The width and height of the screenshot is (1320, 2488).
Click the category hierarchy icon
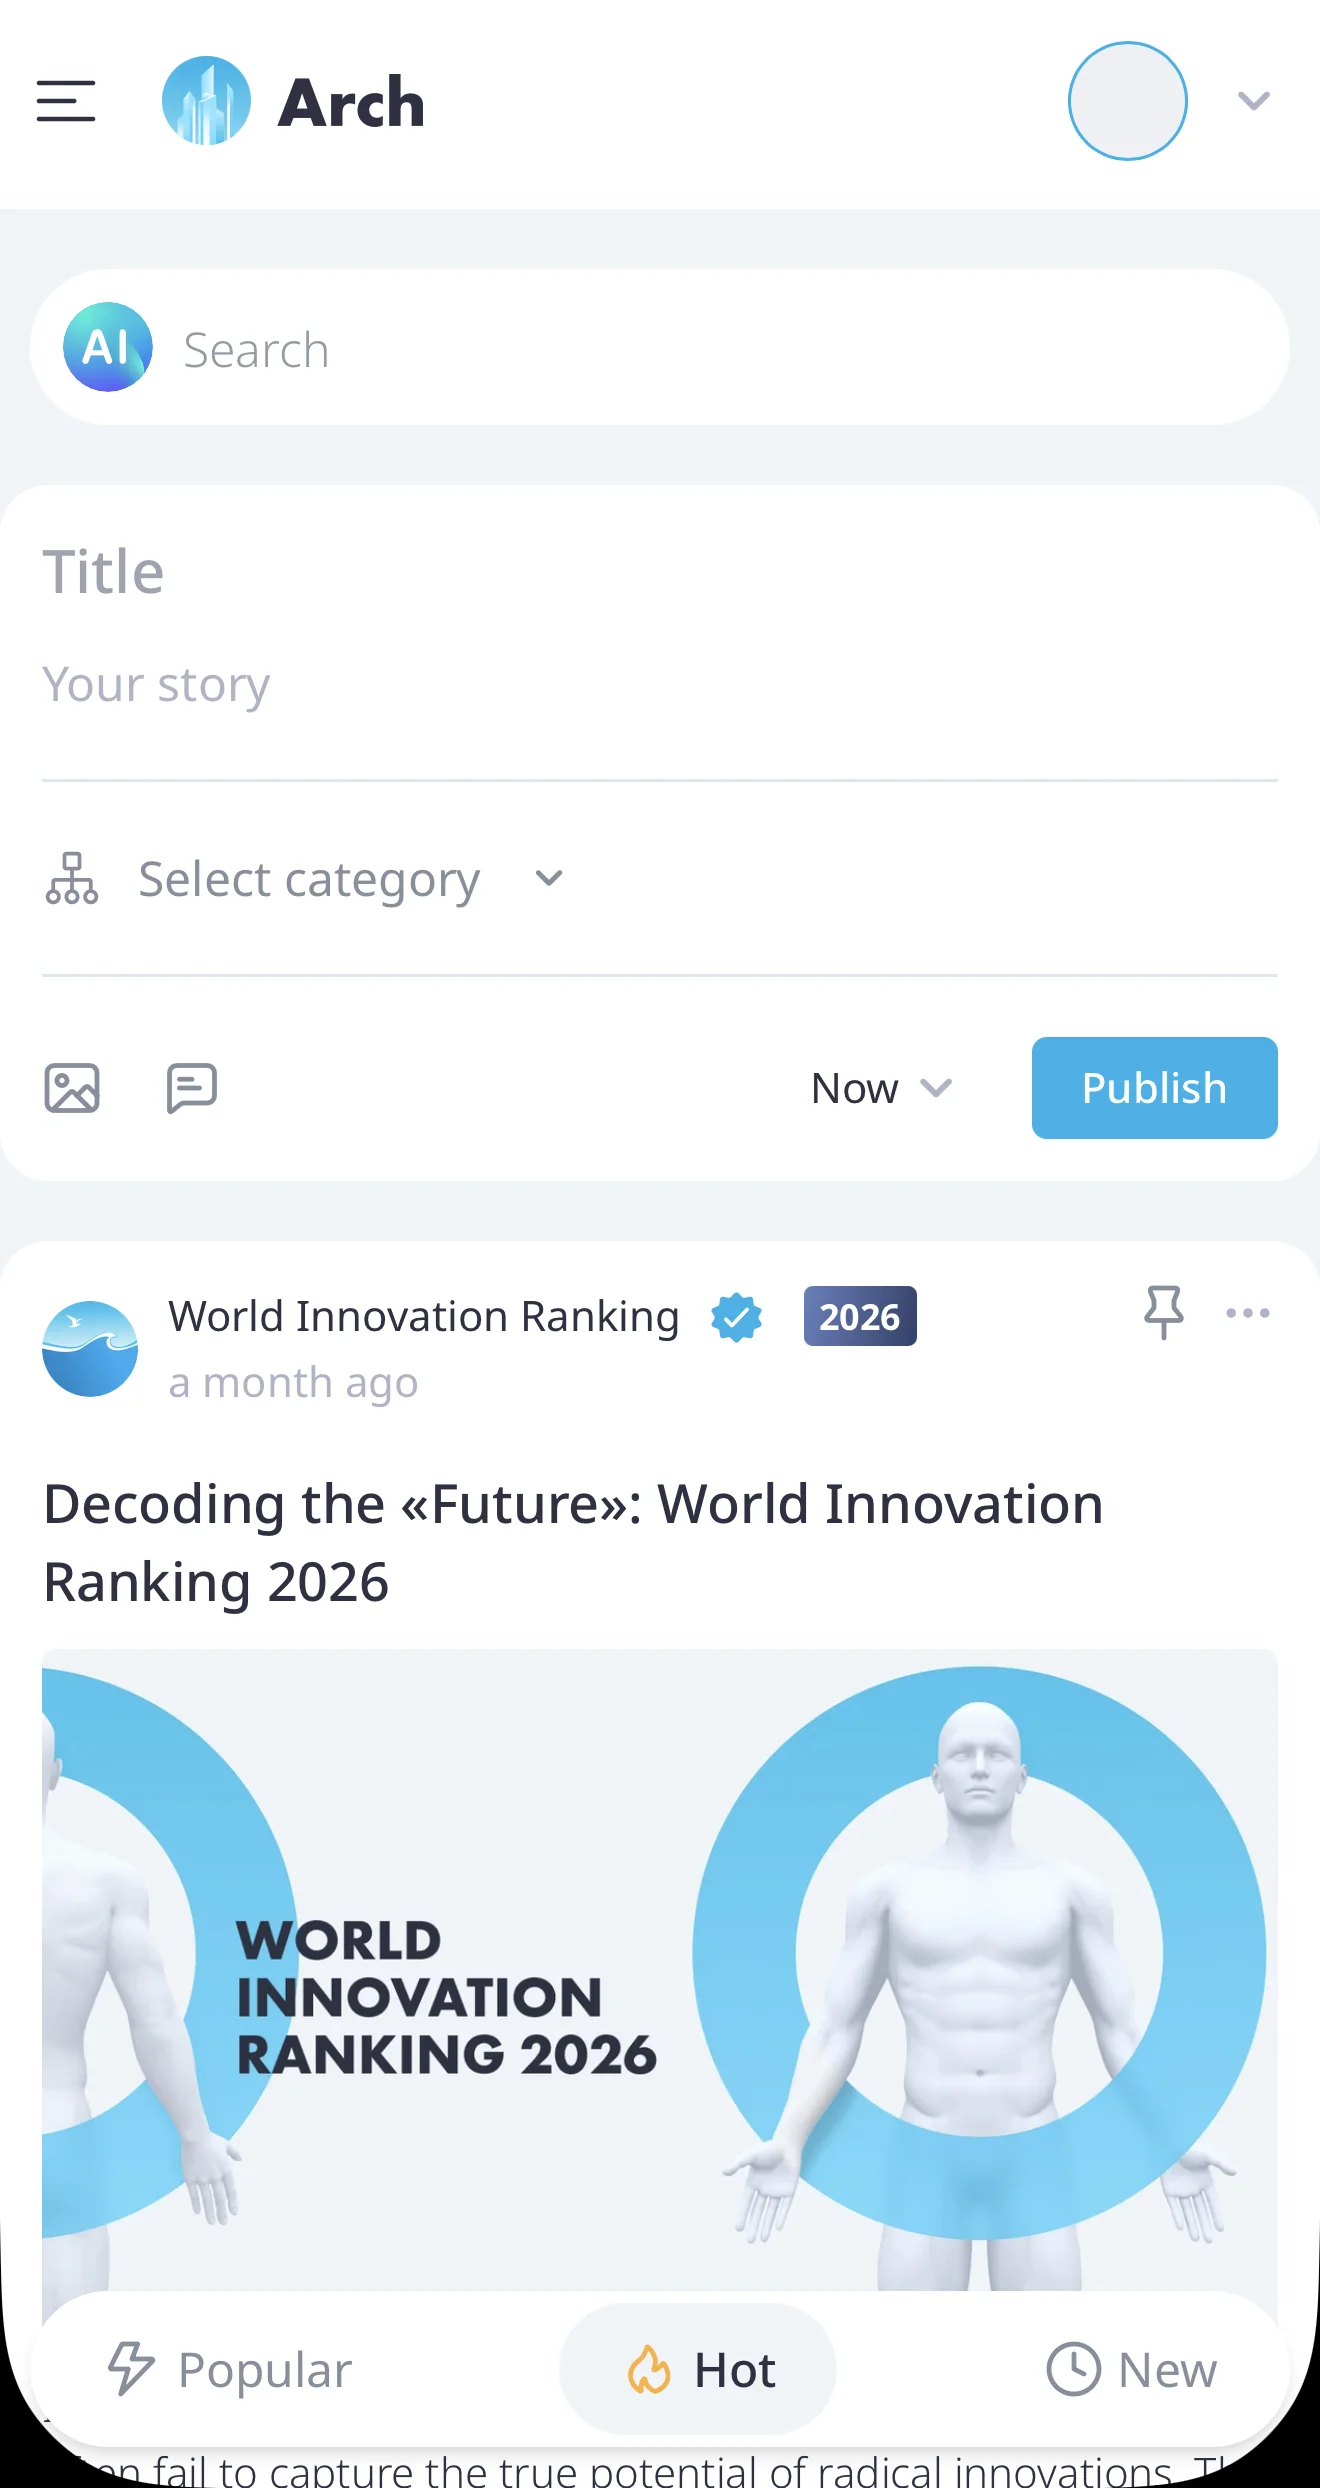point(72,879)
